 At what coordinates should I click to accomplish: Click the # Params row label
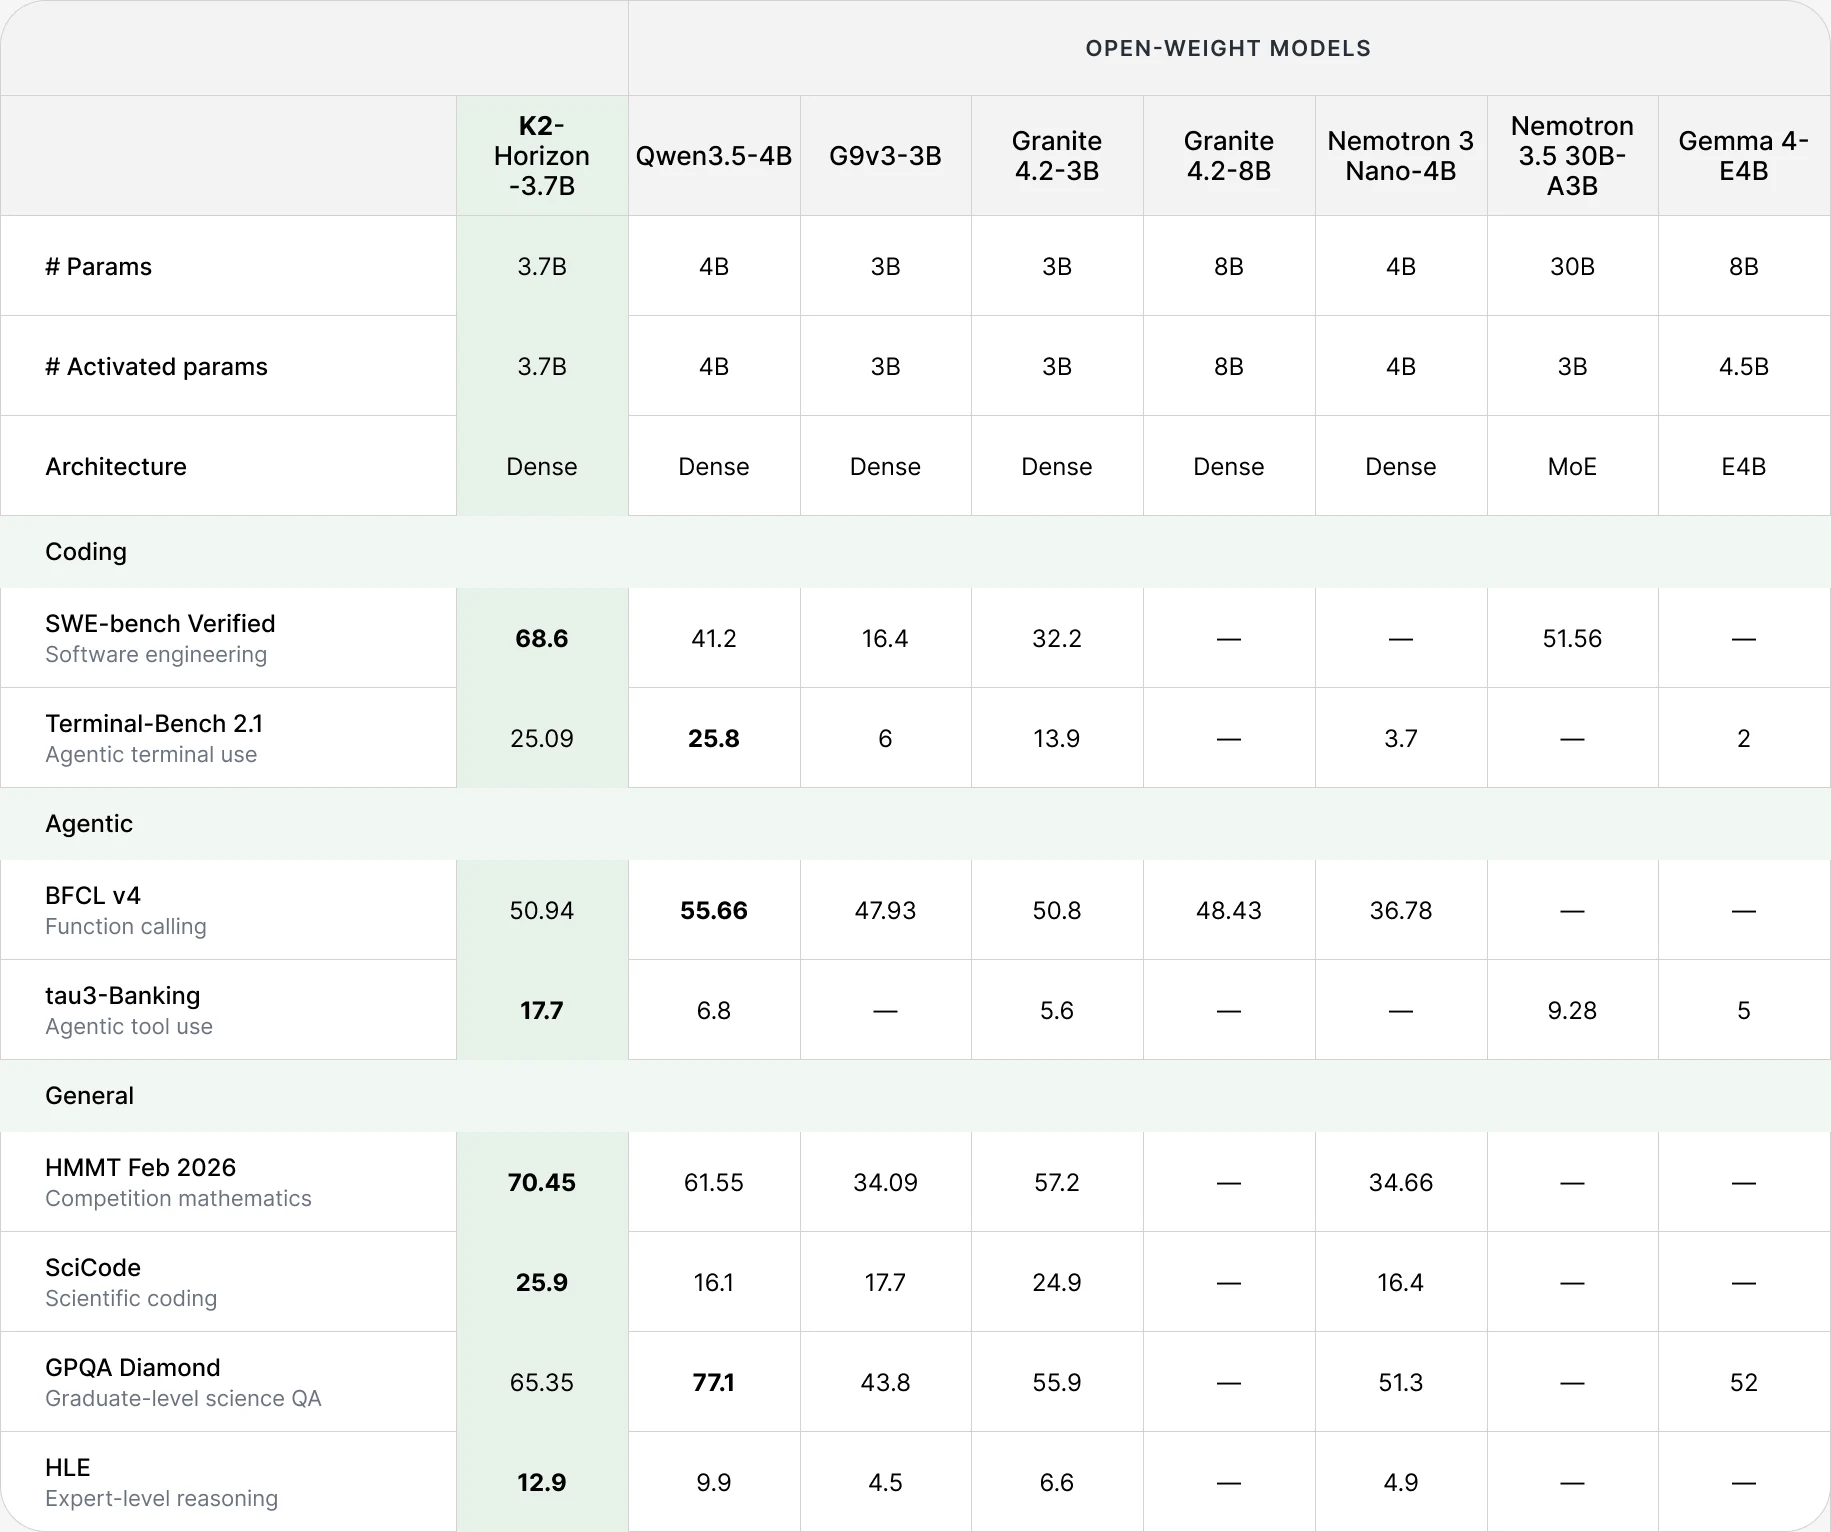tap(99, 267)
